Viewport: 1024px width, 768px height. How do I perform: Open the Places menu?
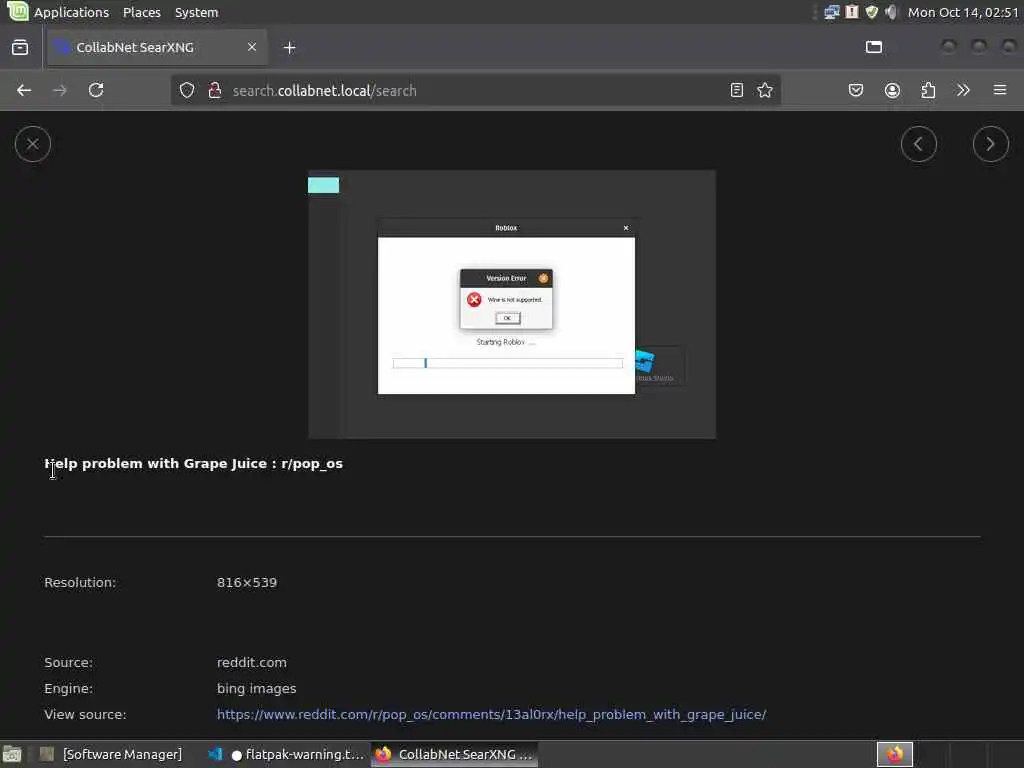pos(142,12)
